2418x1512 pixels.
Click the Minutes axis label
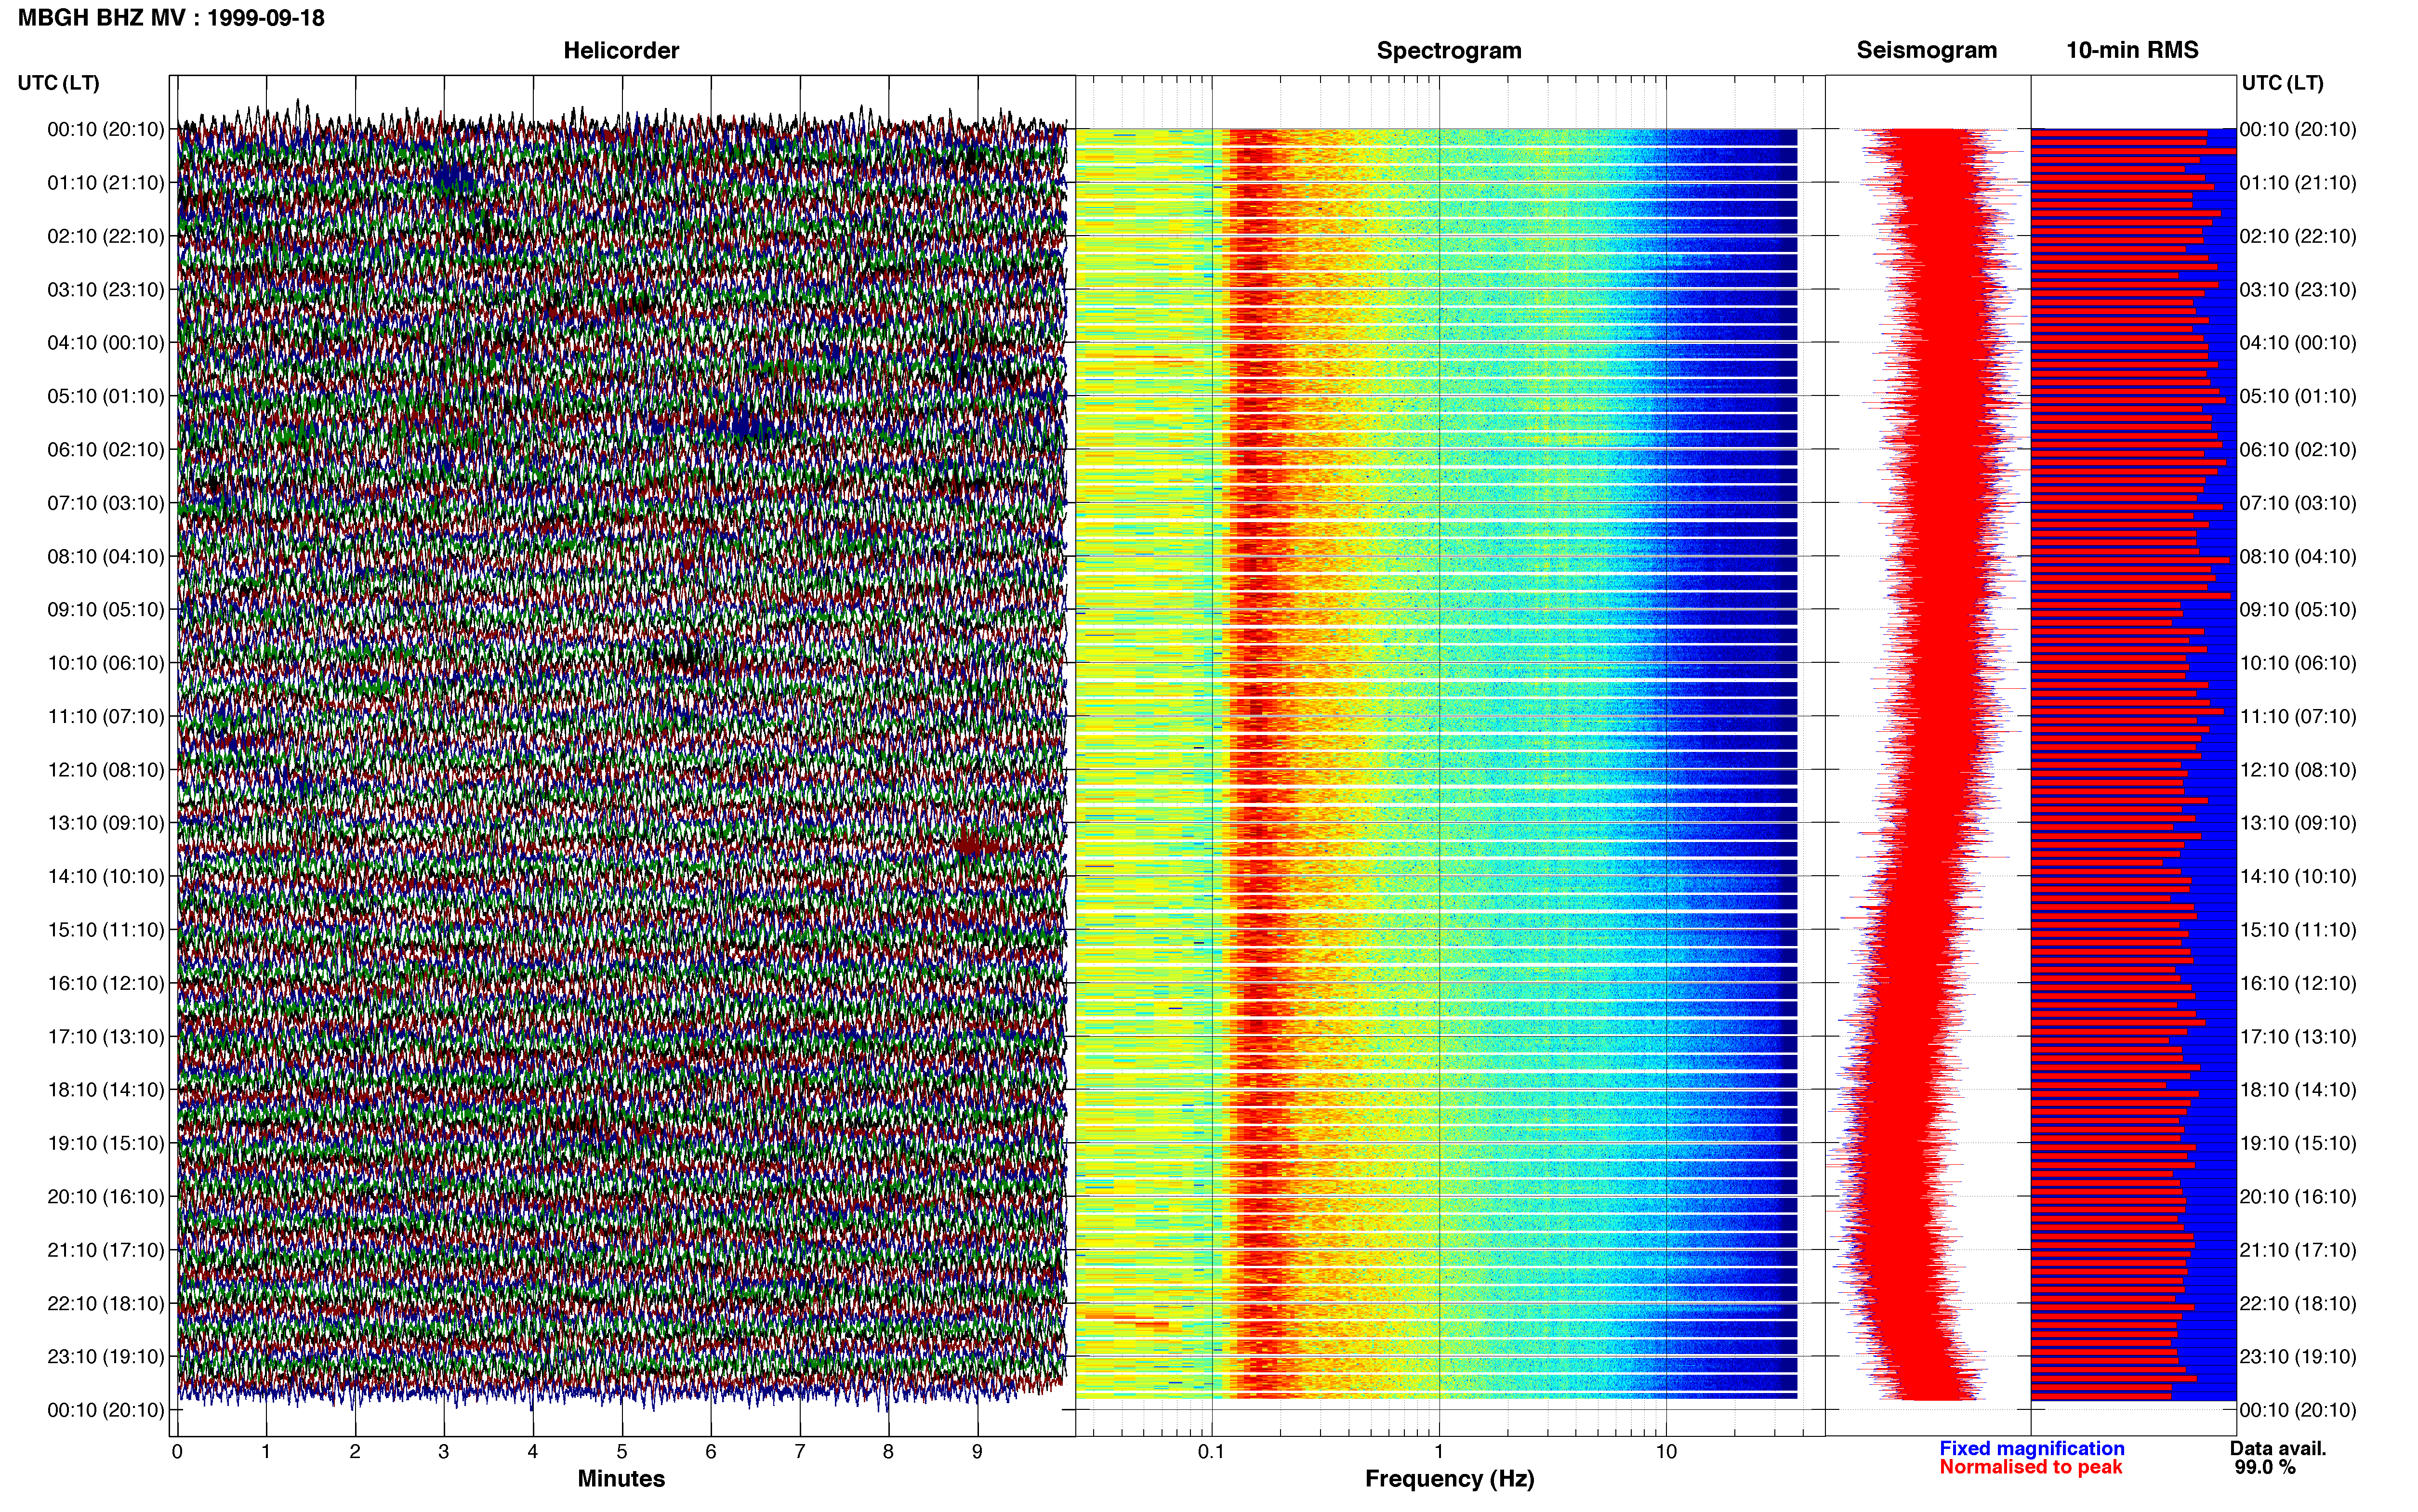pyautogui.click(x=621, y=1478)
